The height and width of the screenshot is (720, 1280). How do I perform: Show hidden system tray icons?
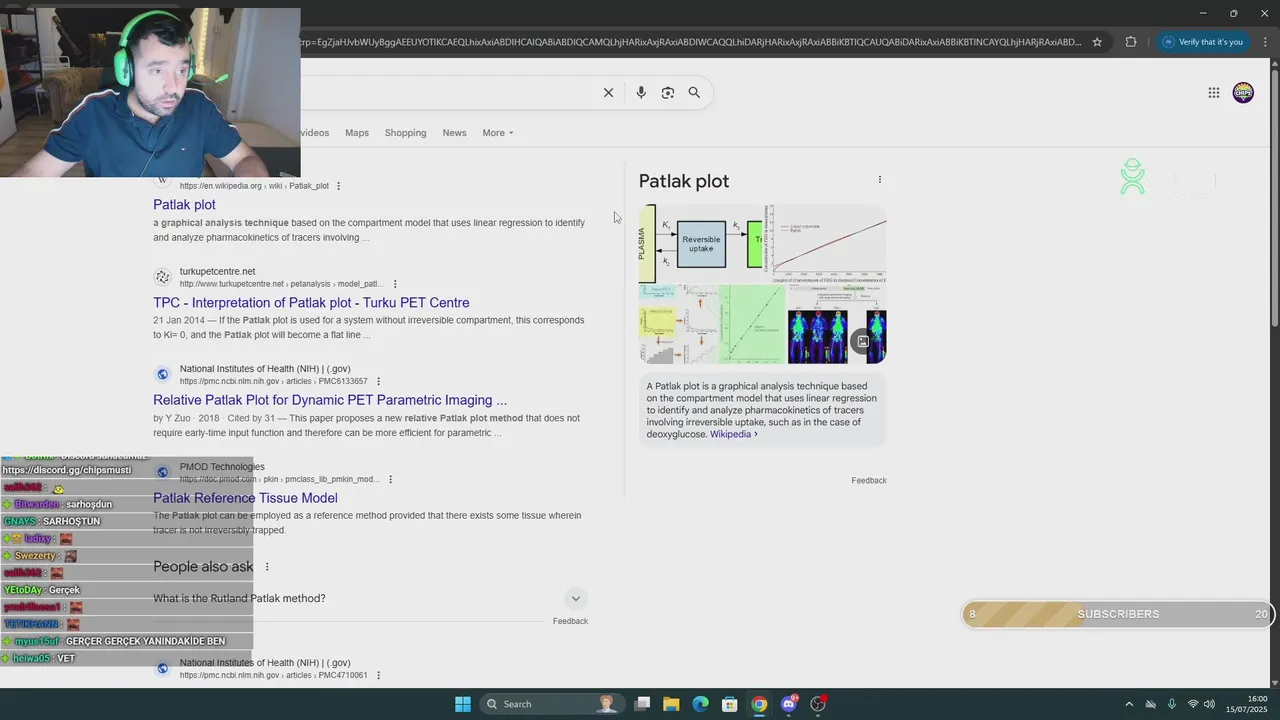(x=1129, y=704)
